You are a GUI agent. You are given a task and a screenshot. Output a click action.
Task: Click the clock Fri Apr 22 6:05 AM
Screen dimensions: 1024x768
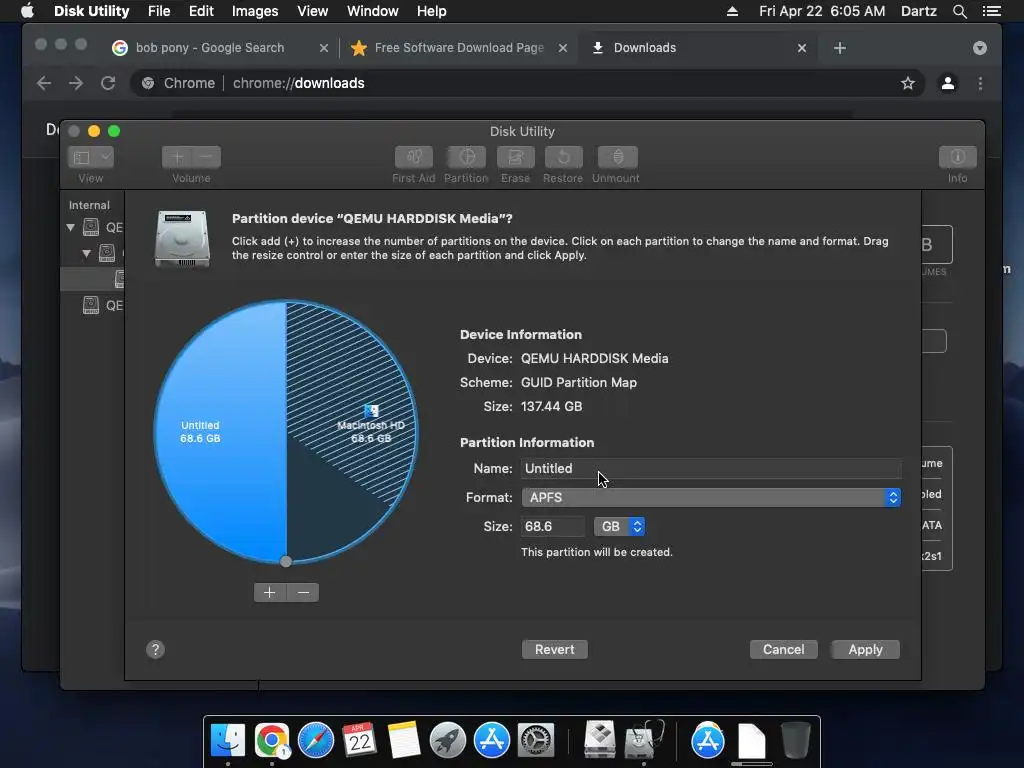point(822,11)
